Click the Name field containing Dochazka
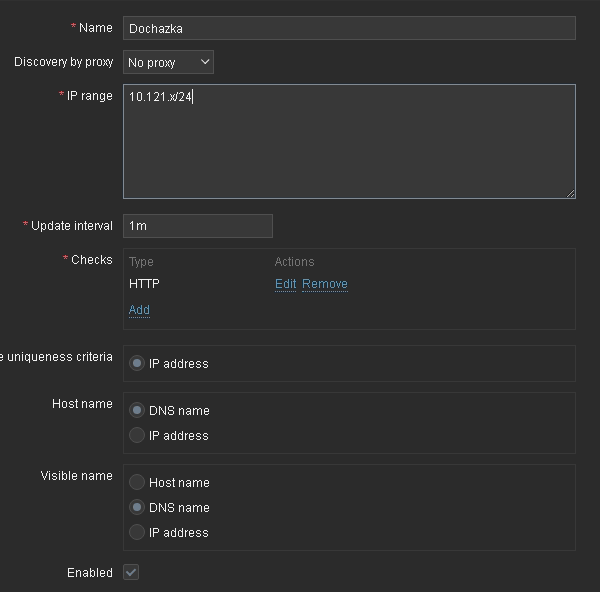Screen dimensions: 600x592 (349, 28)
